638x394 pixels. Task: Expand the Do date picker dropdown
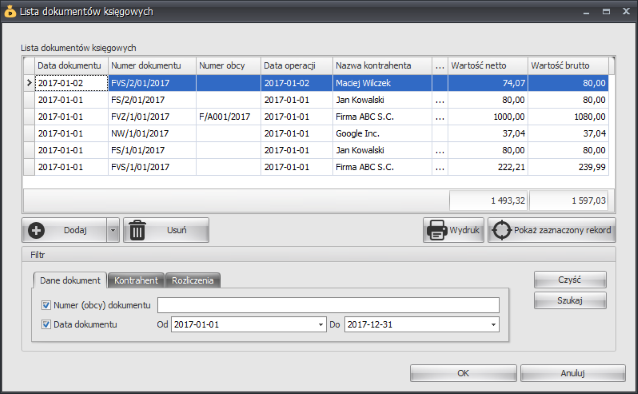point(494,324)
